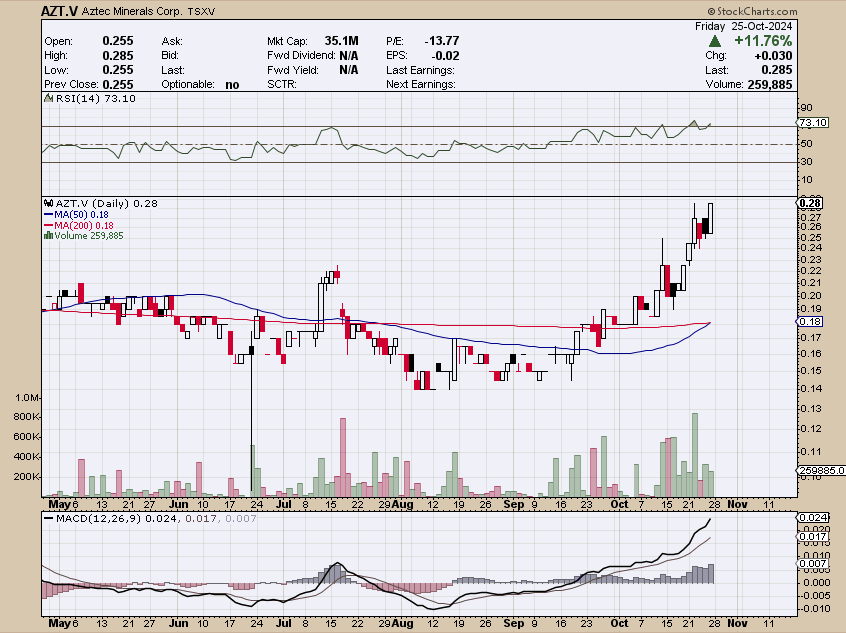Click the +11.76% percent change value

point(763,41)
